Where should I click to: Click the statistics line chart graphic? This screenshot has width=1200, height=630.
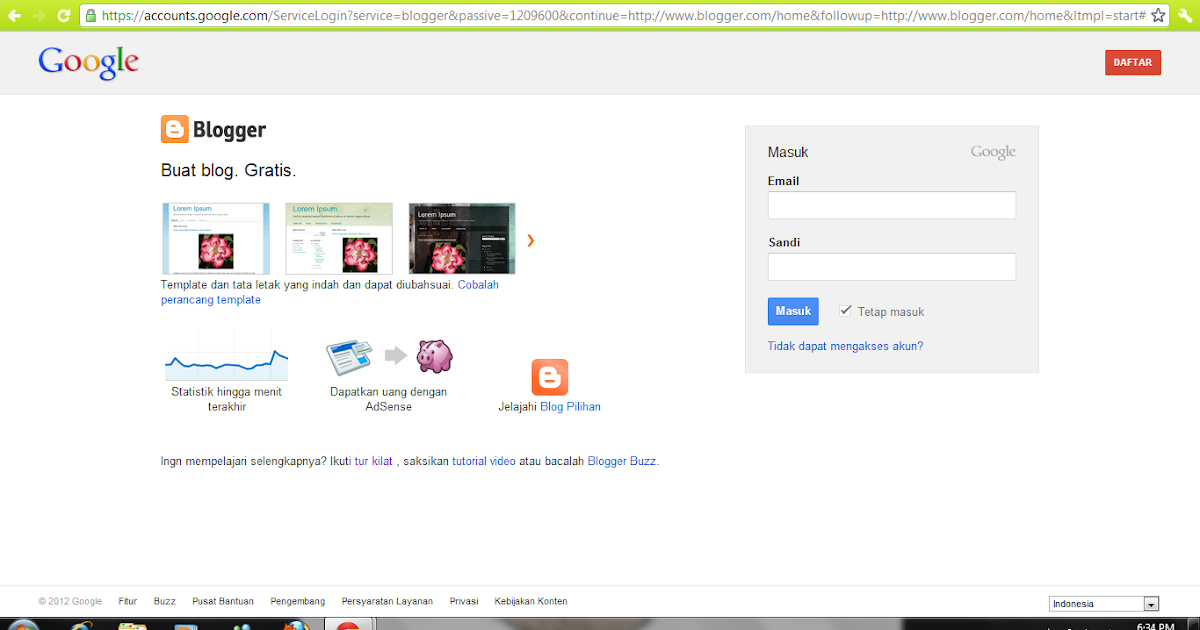pyautogui.click(x=226, y=357)
